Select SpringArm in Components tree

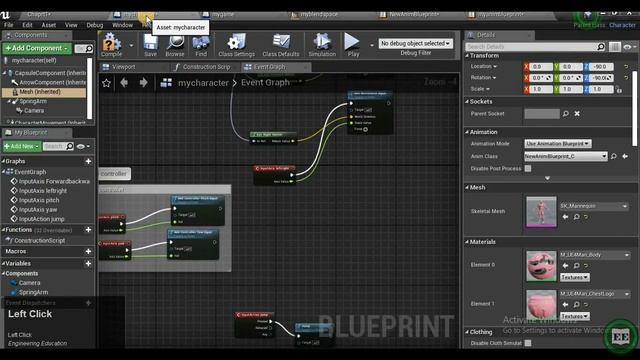coord(33,101)
